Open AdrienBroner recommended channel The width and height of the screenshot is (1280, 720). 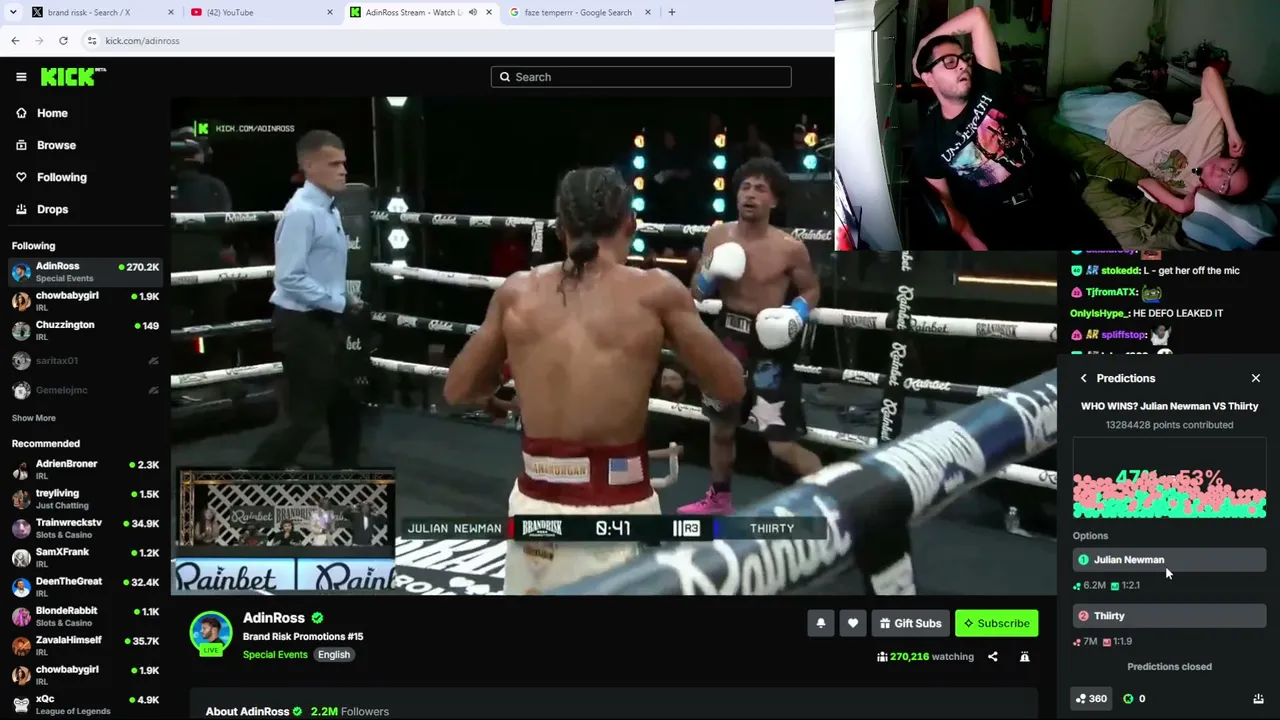tap(85, 469)
